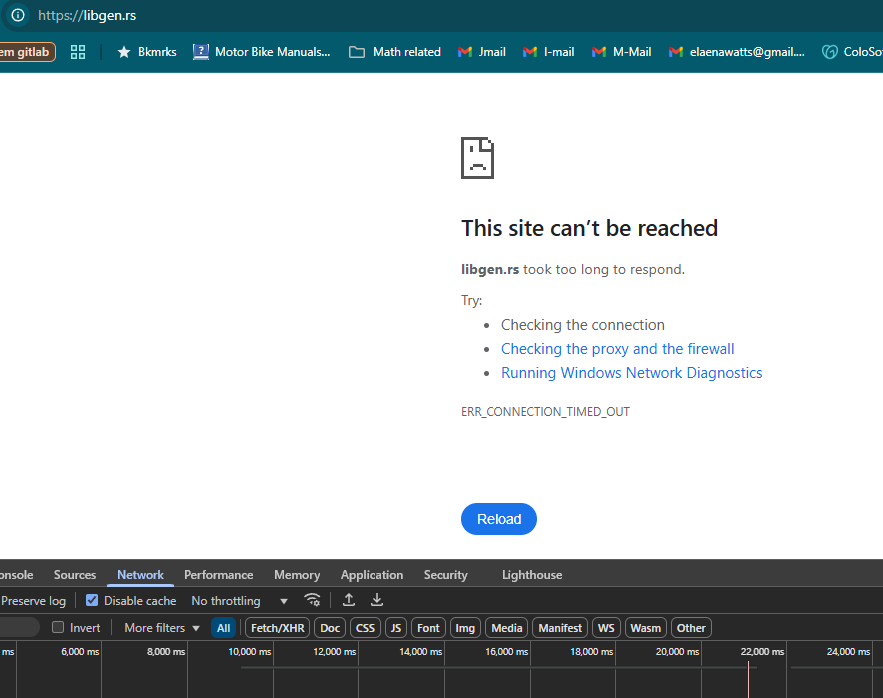Click the export HAR download icon
Screen dimensions: 883x698
click(x=377, y=600)
